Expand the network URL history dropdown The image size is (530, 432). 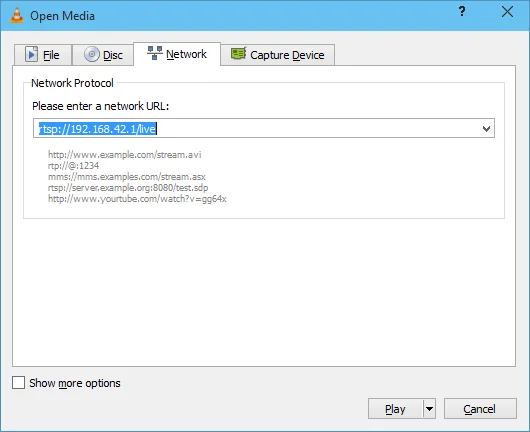coord(486,128)
